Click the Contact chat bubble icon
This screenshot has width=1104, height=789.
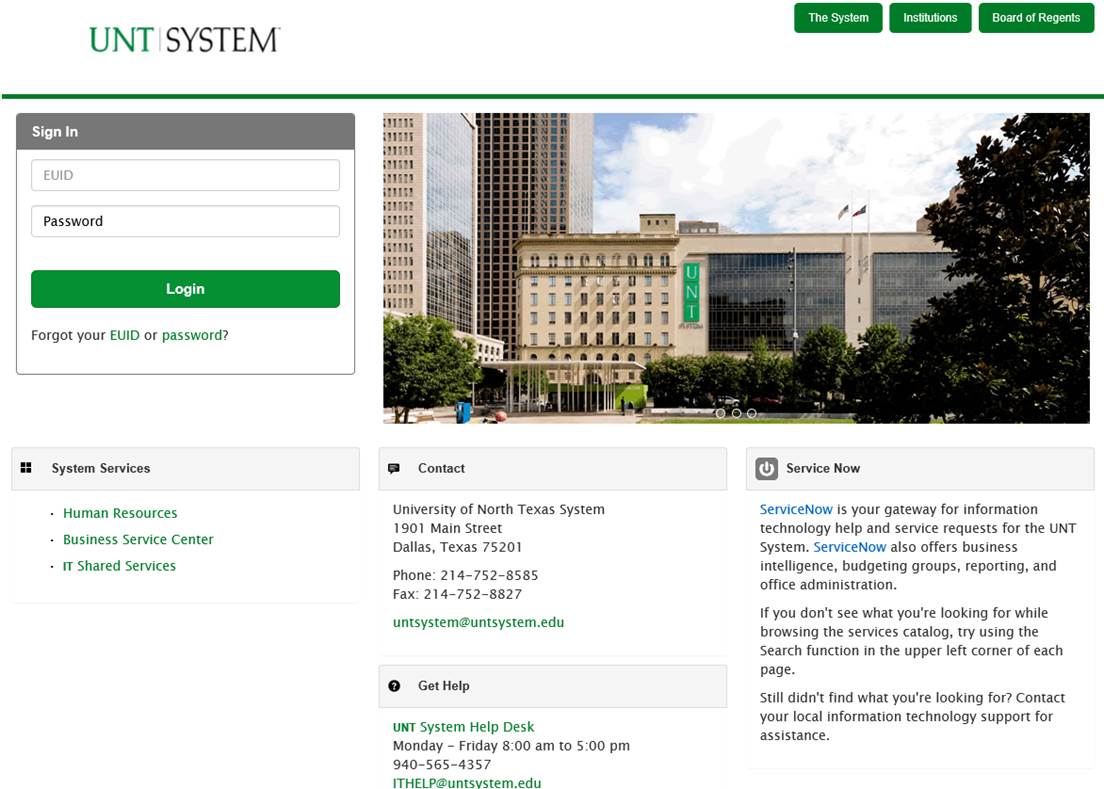tap(394, 468)
